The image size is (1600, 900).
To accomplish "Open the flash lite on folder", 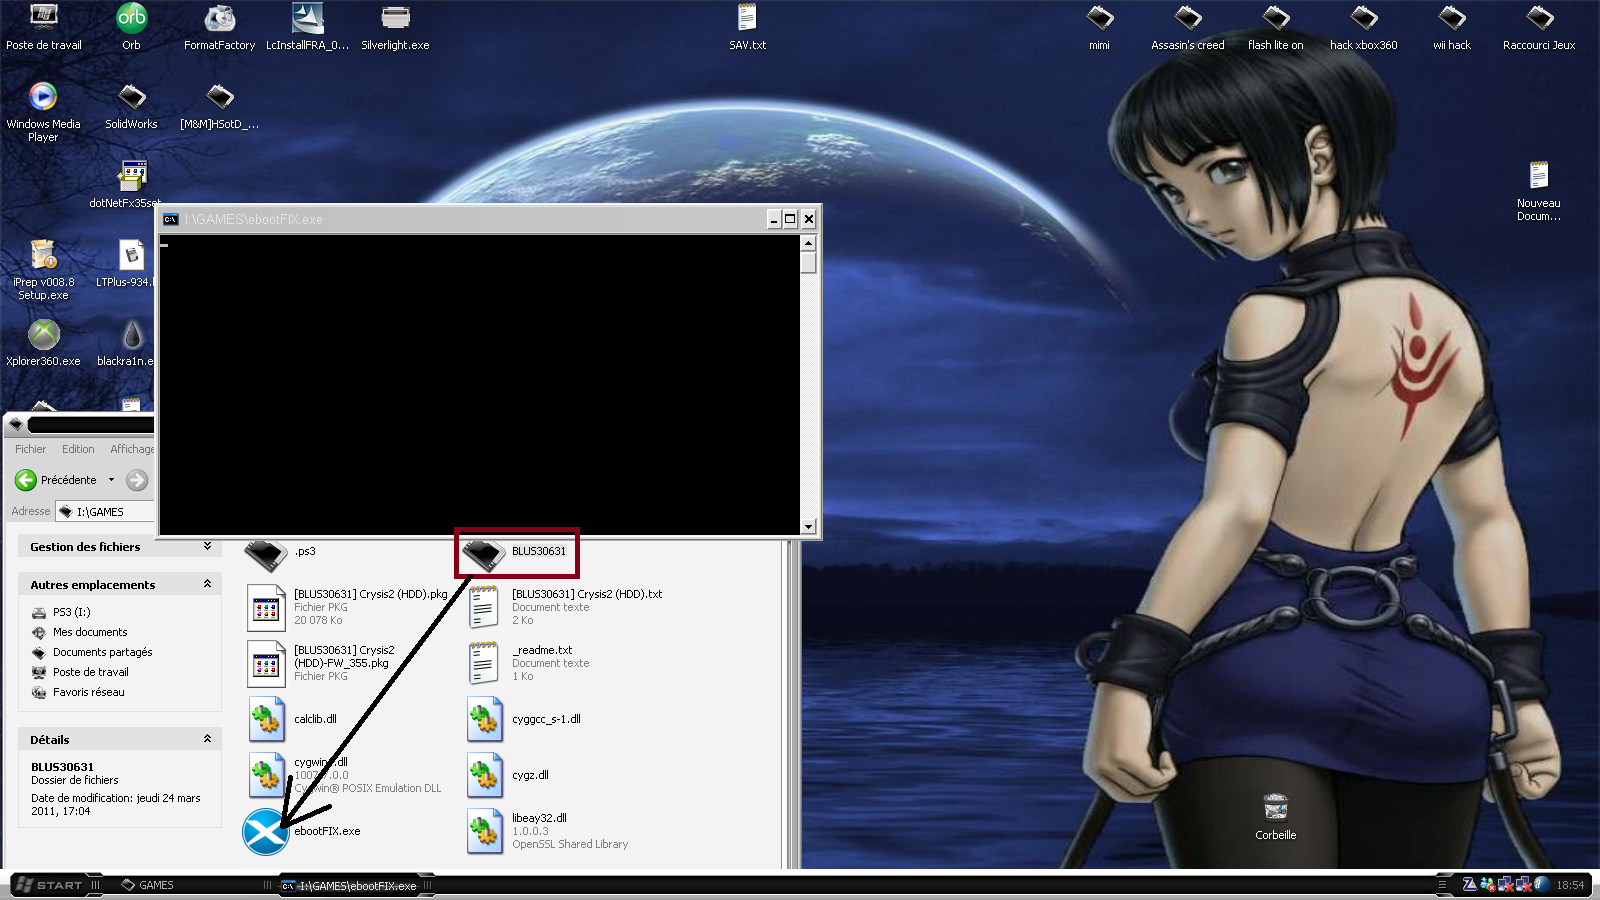I will click(1275, 27).
